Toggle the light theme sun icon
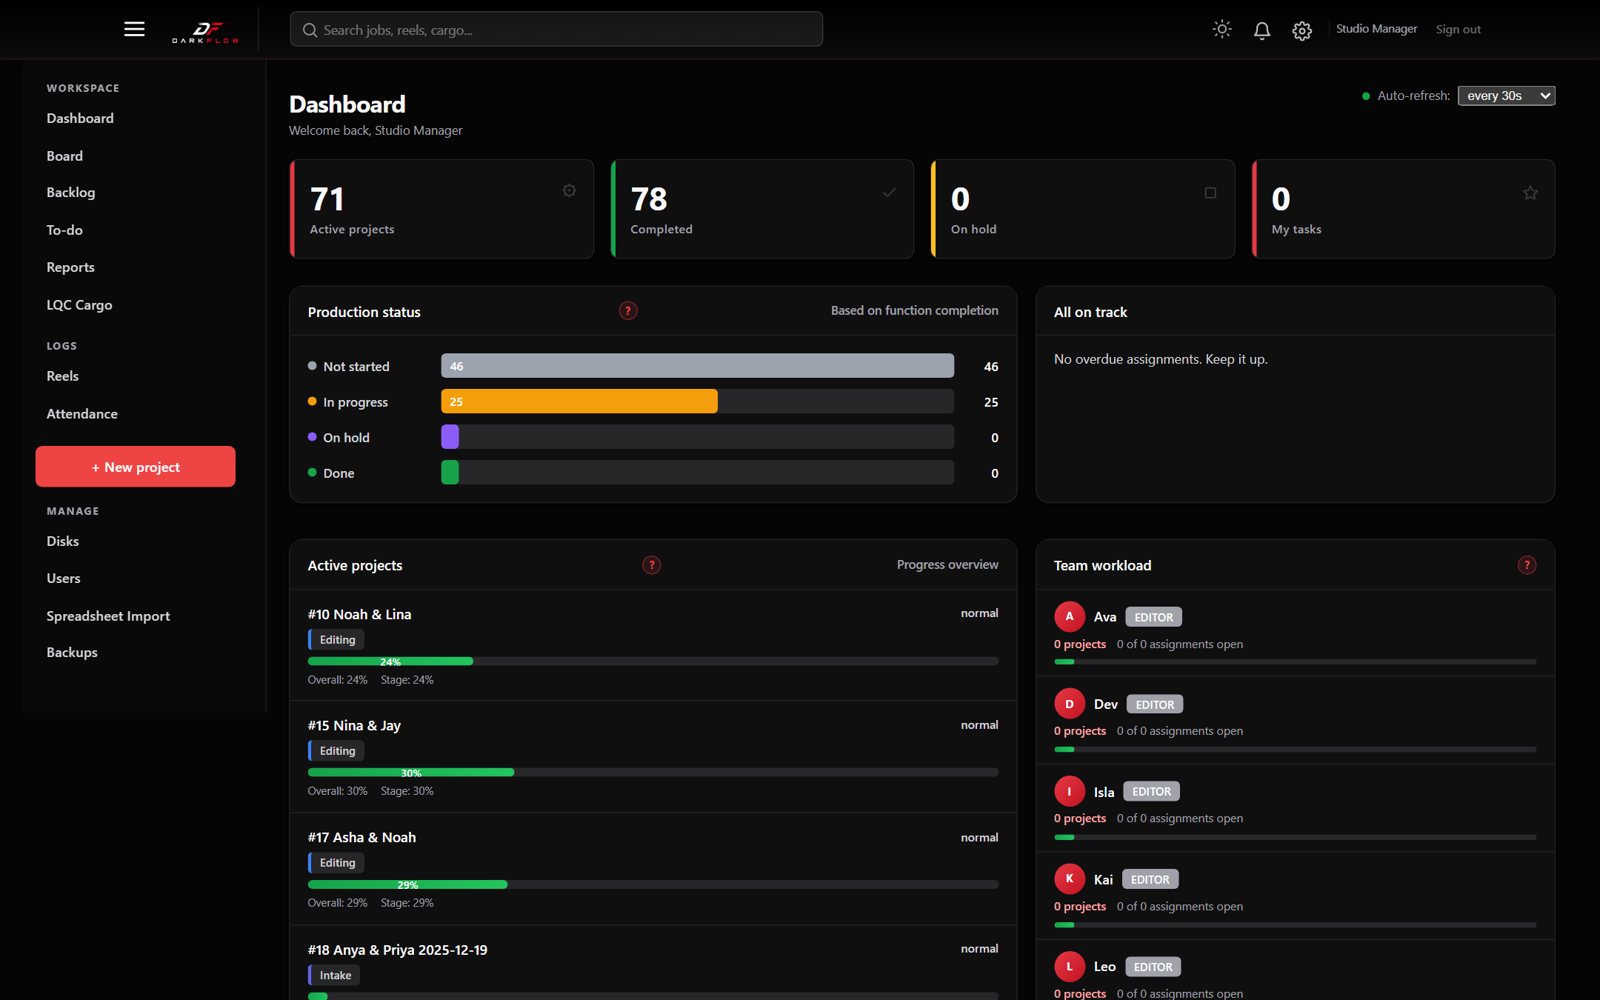 1222,30
